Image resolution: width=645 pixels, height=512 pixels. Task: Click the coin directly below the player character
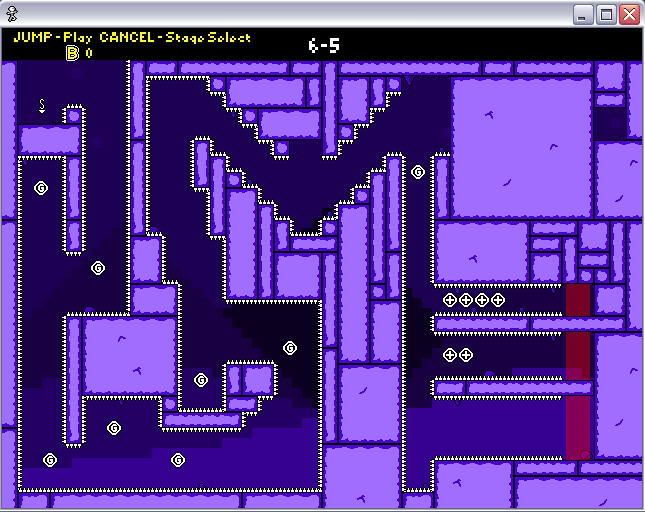pos(41,188)
